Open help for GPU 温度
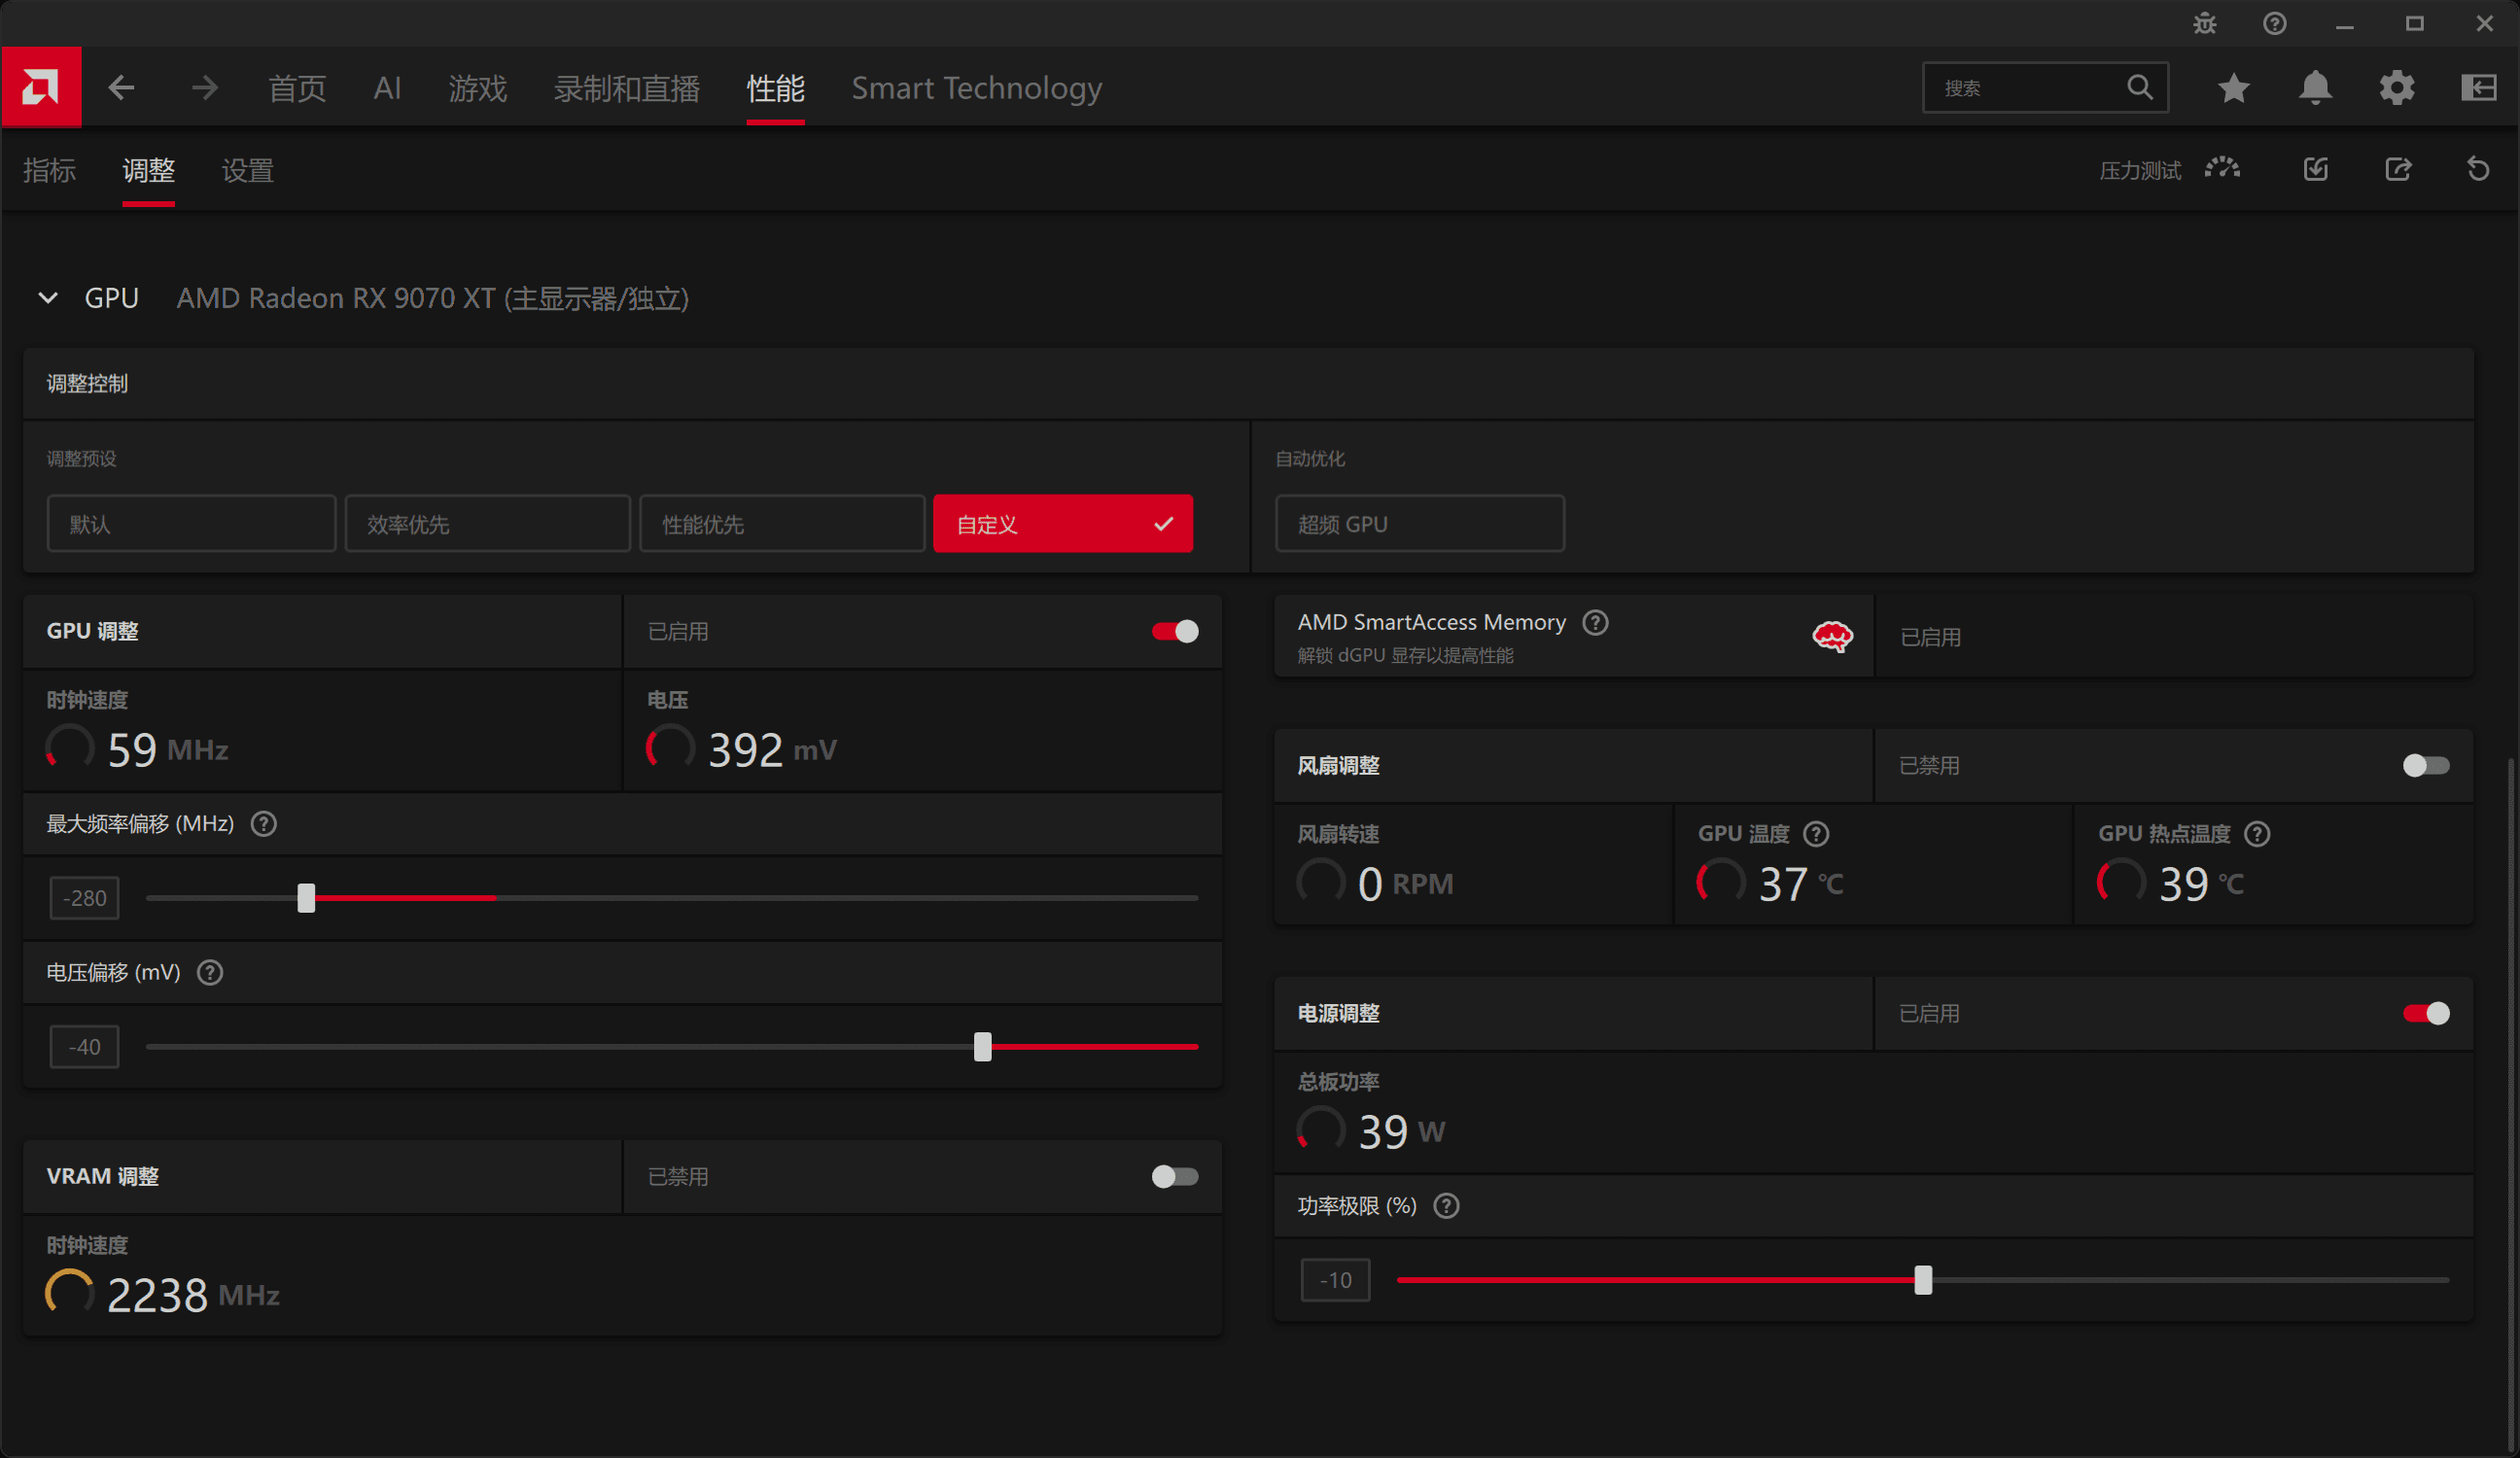 pos(1816,834)
